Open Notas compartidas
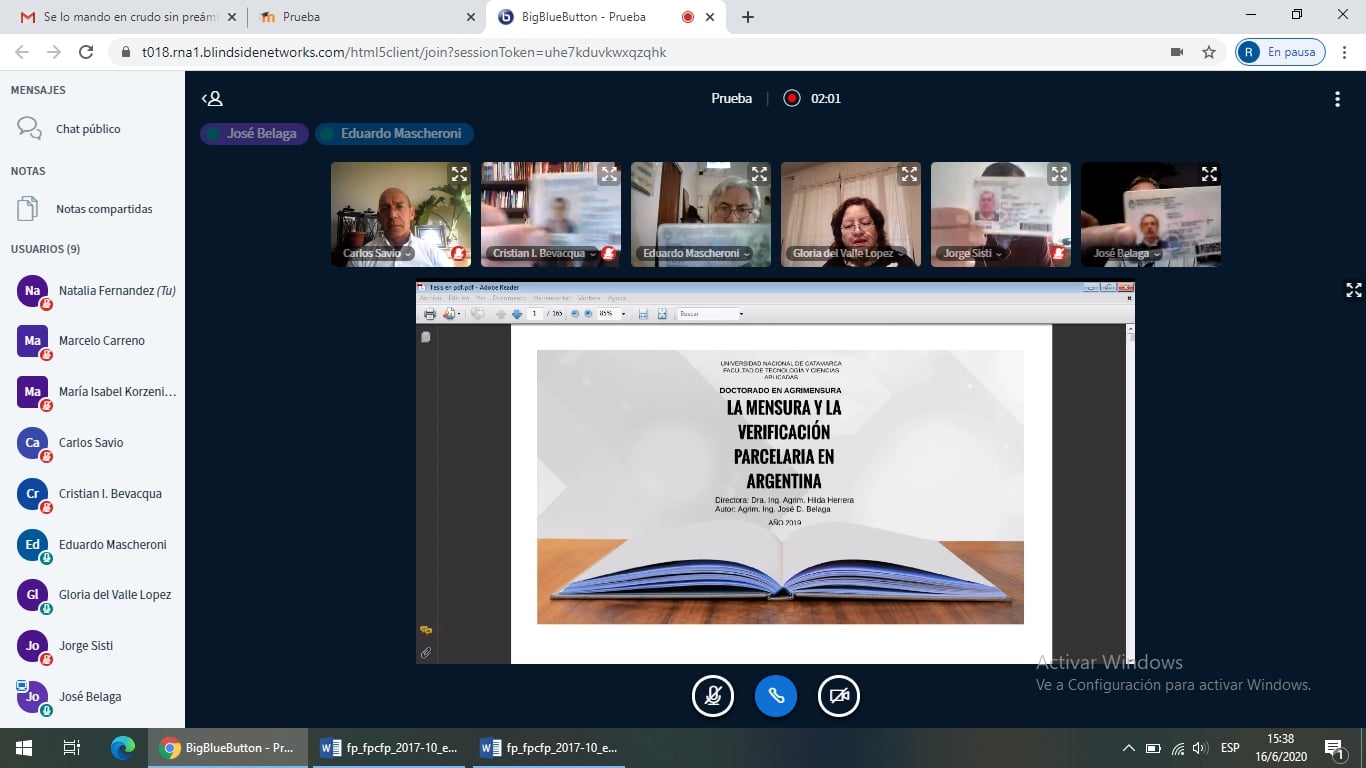 point(104,209)
